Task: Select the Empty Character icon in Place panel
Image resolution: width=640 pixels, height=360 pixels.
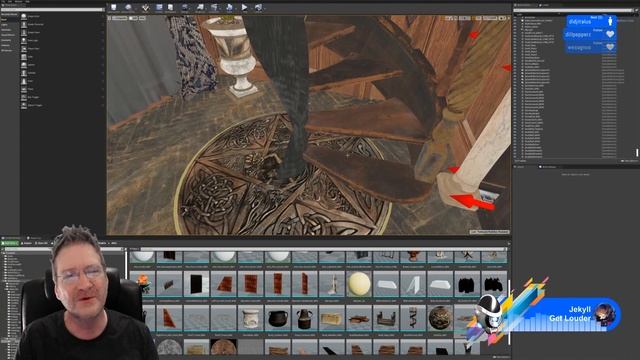Action: (24, 24)
